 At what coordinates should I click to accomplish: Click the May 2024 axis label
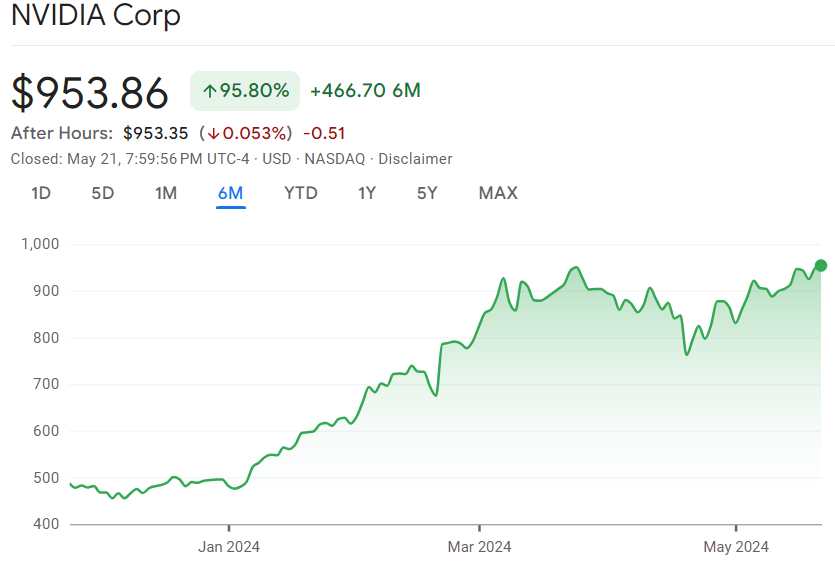tap(736, 547)
